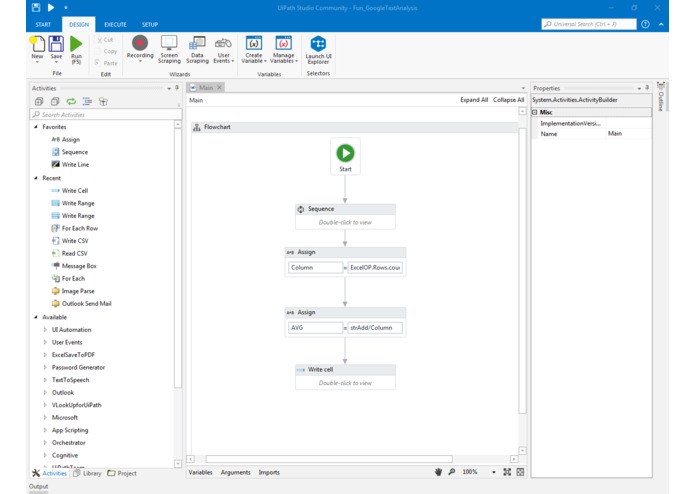695x494 pixels.
Task: Run the workflow with green play icon
Action: 76,44
